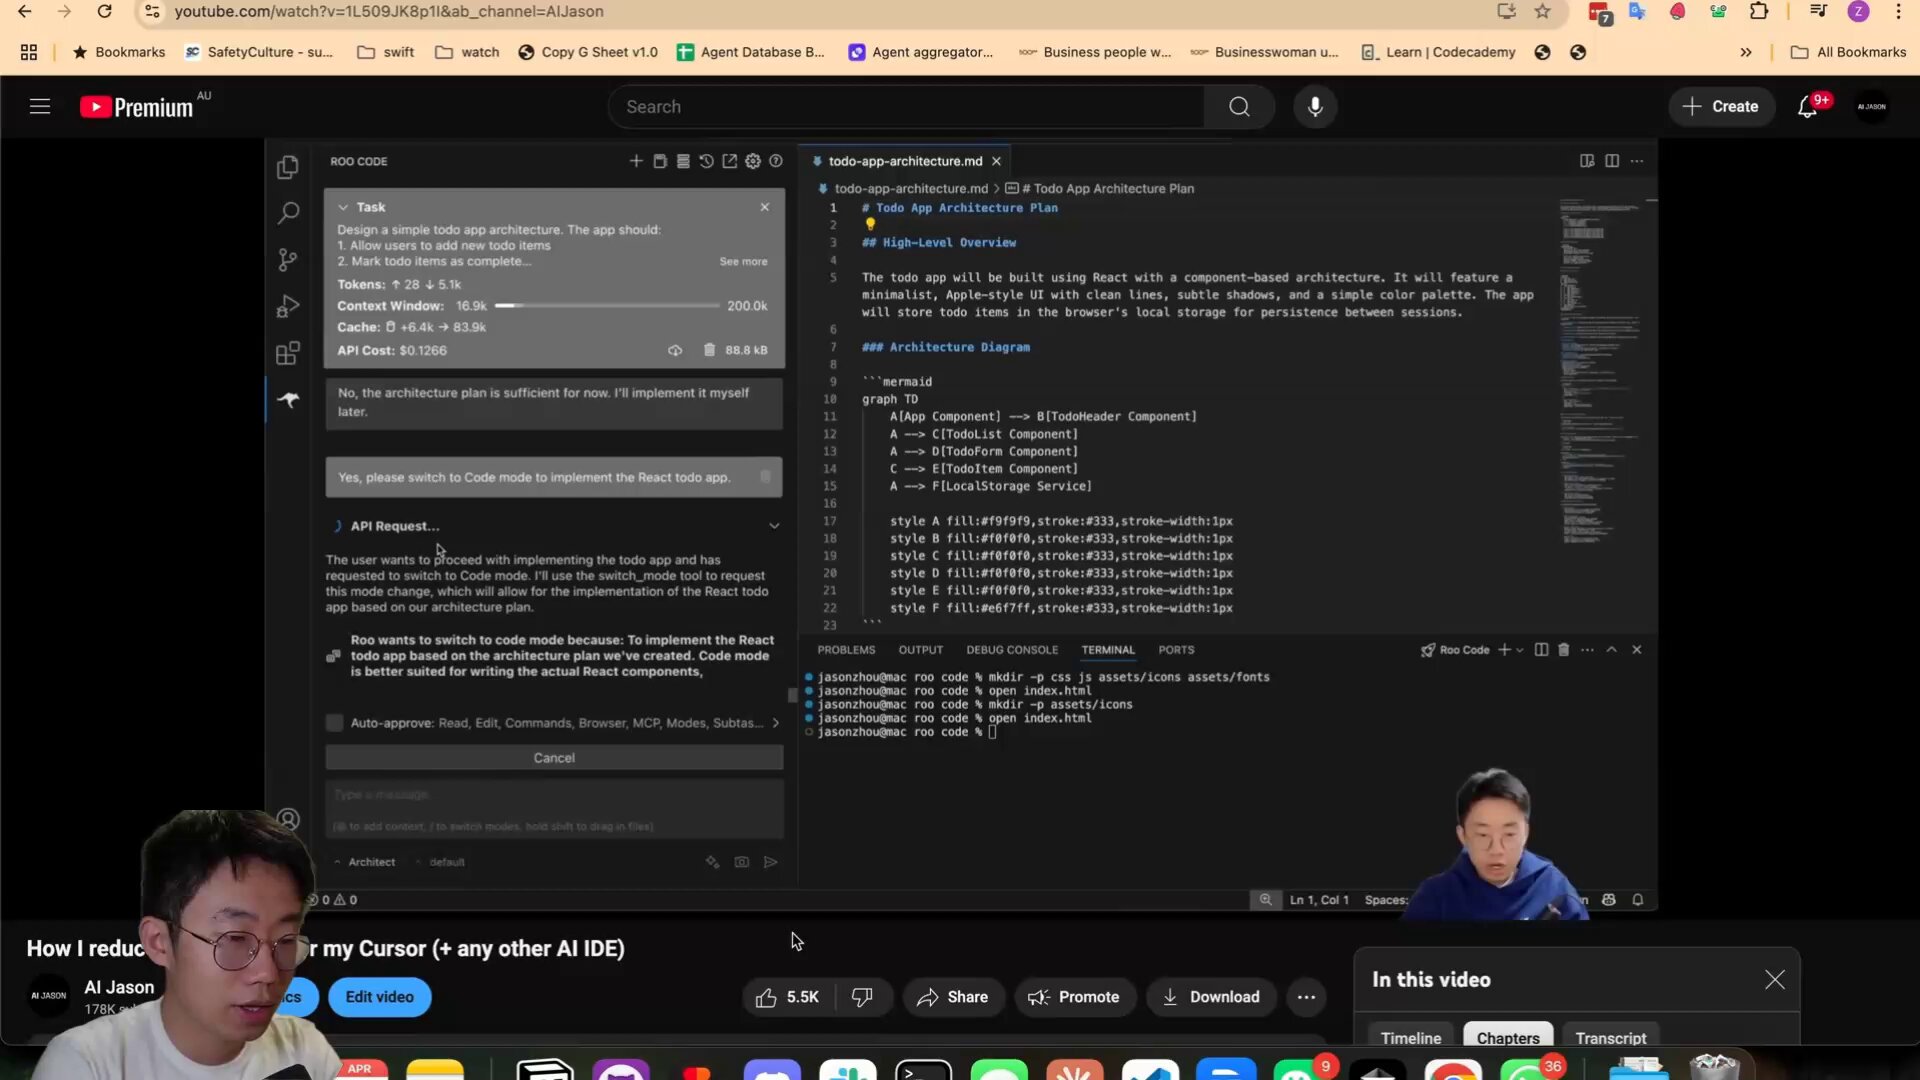Open video more actions ellipsis button
Viewport: 1920px width, 1080px height.
coord(1306,997)
